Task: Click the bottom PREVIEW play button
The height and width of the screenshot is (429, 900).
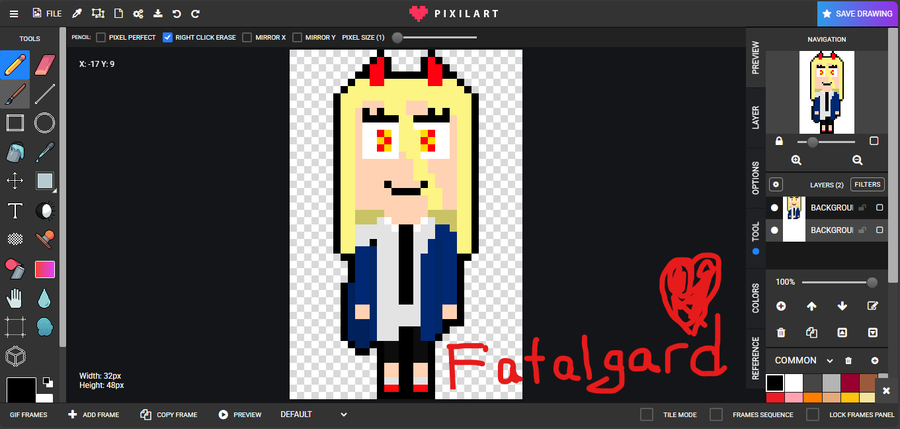Action: [240, 414]
